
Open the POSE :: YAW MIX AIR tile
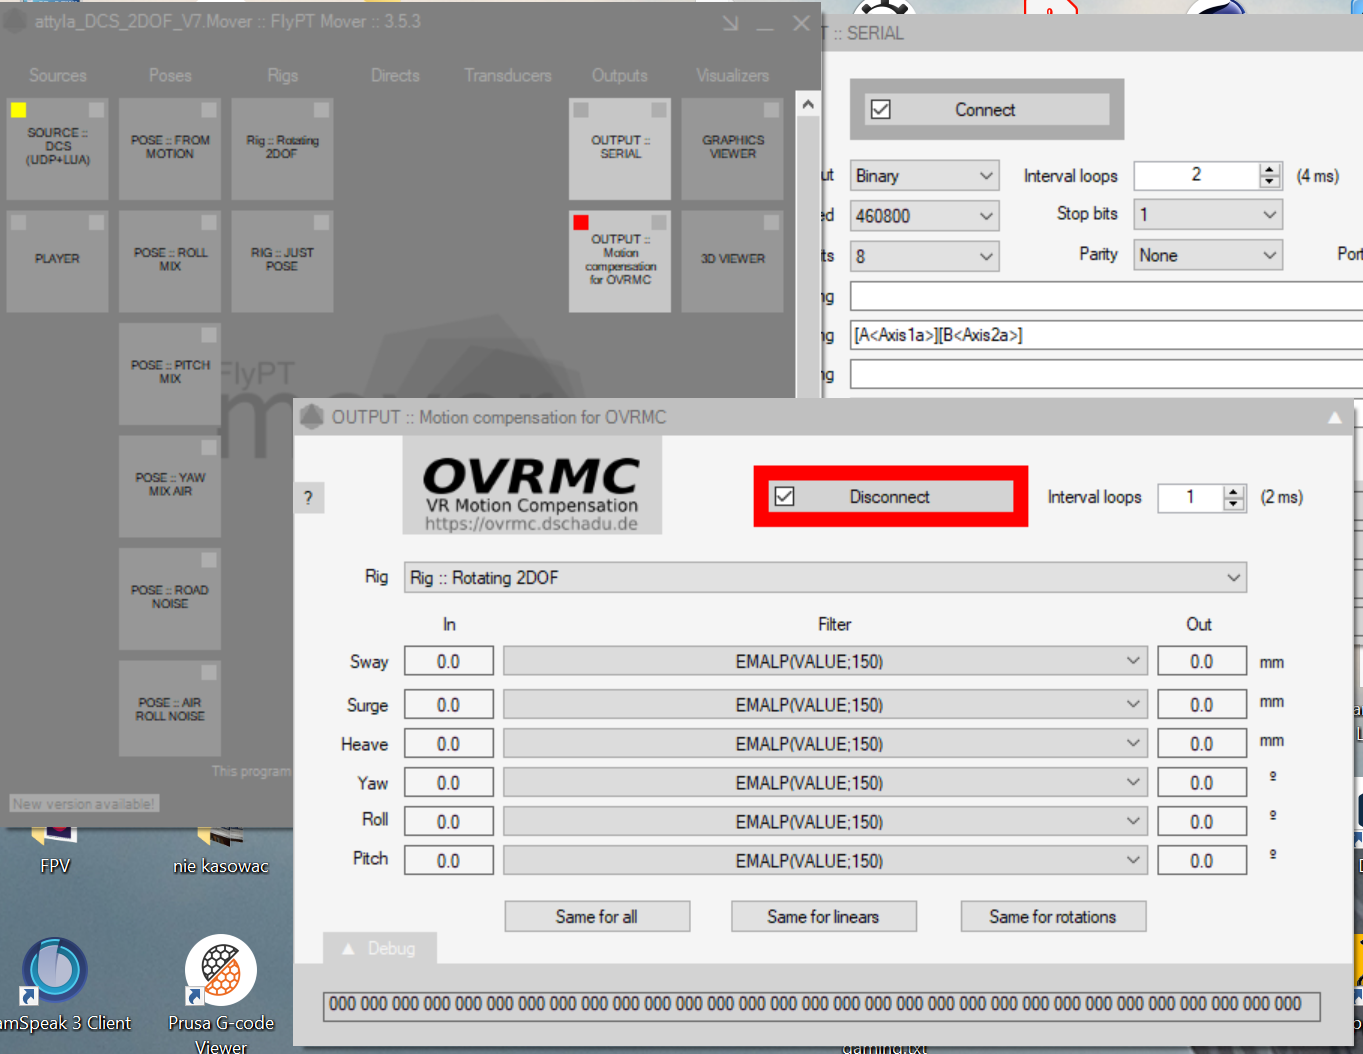click(x=170, y=485)
